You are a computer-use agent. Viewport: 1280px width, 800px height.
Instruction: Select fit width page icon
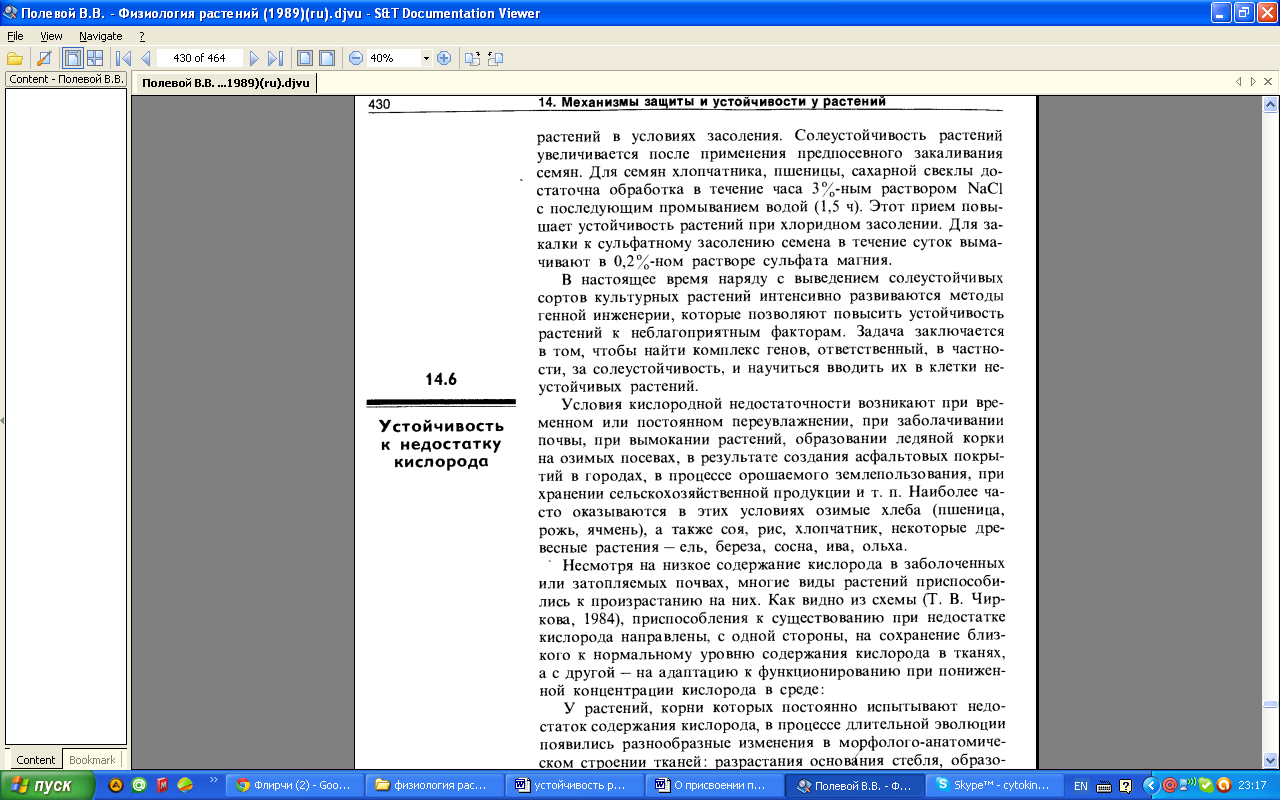(x=305, y=58)
